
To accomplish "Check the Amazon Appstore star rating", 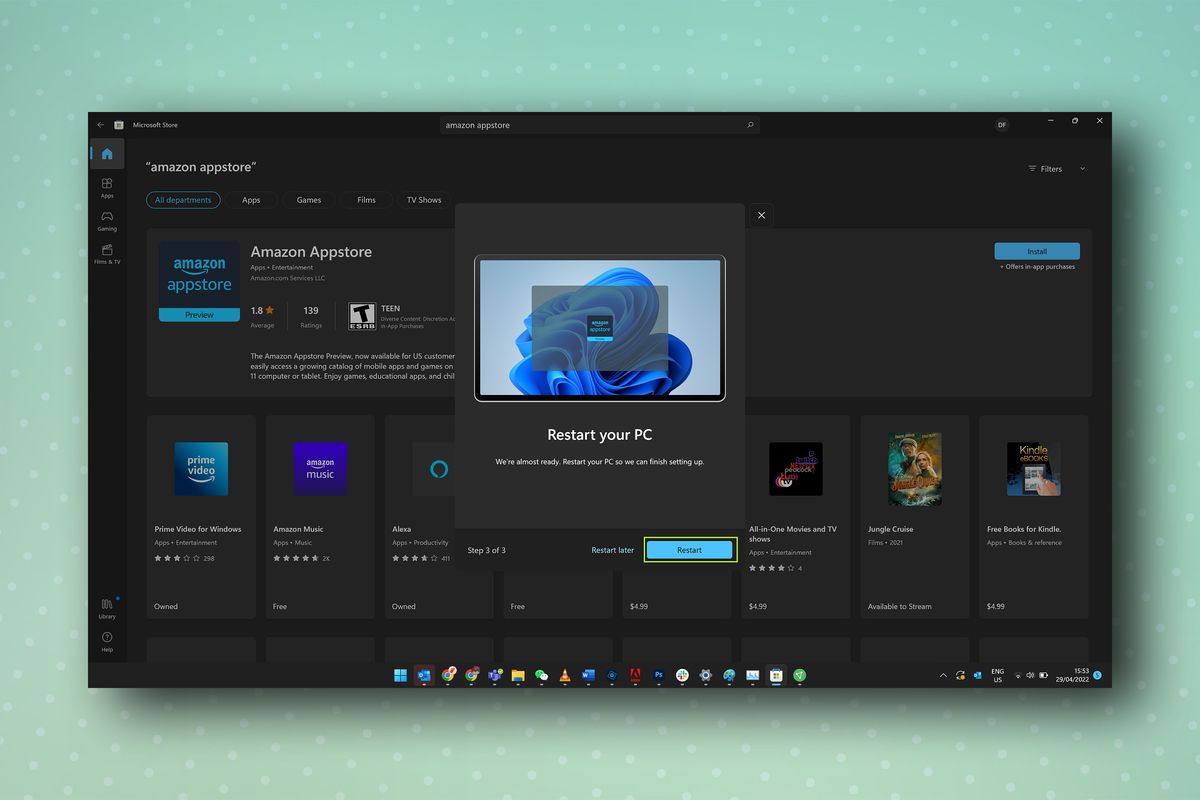I will pos(262,311).
